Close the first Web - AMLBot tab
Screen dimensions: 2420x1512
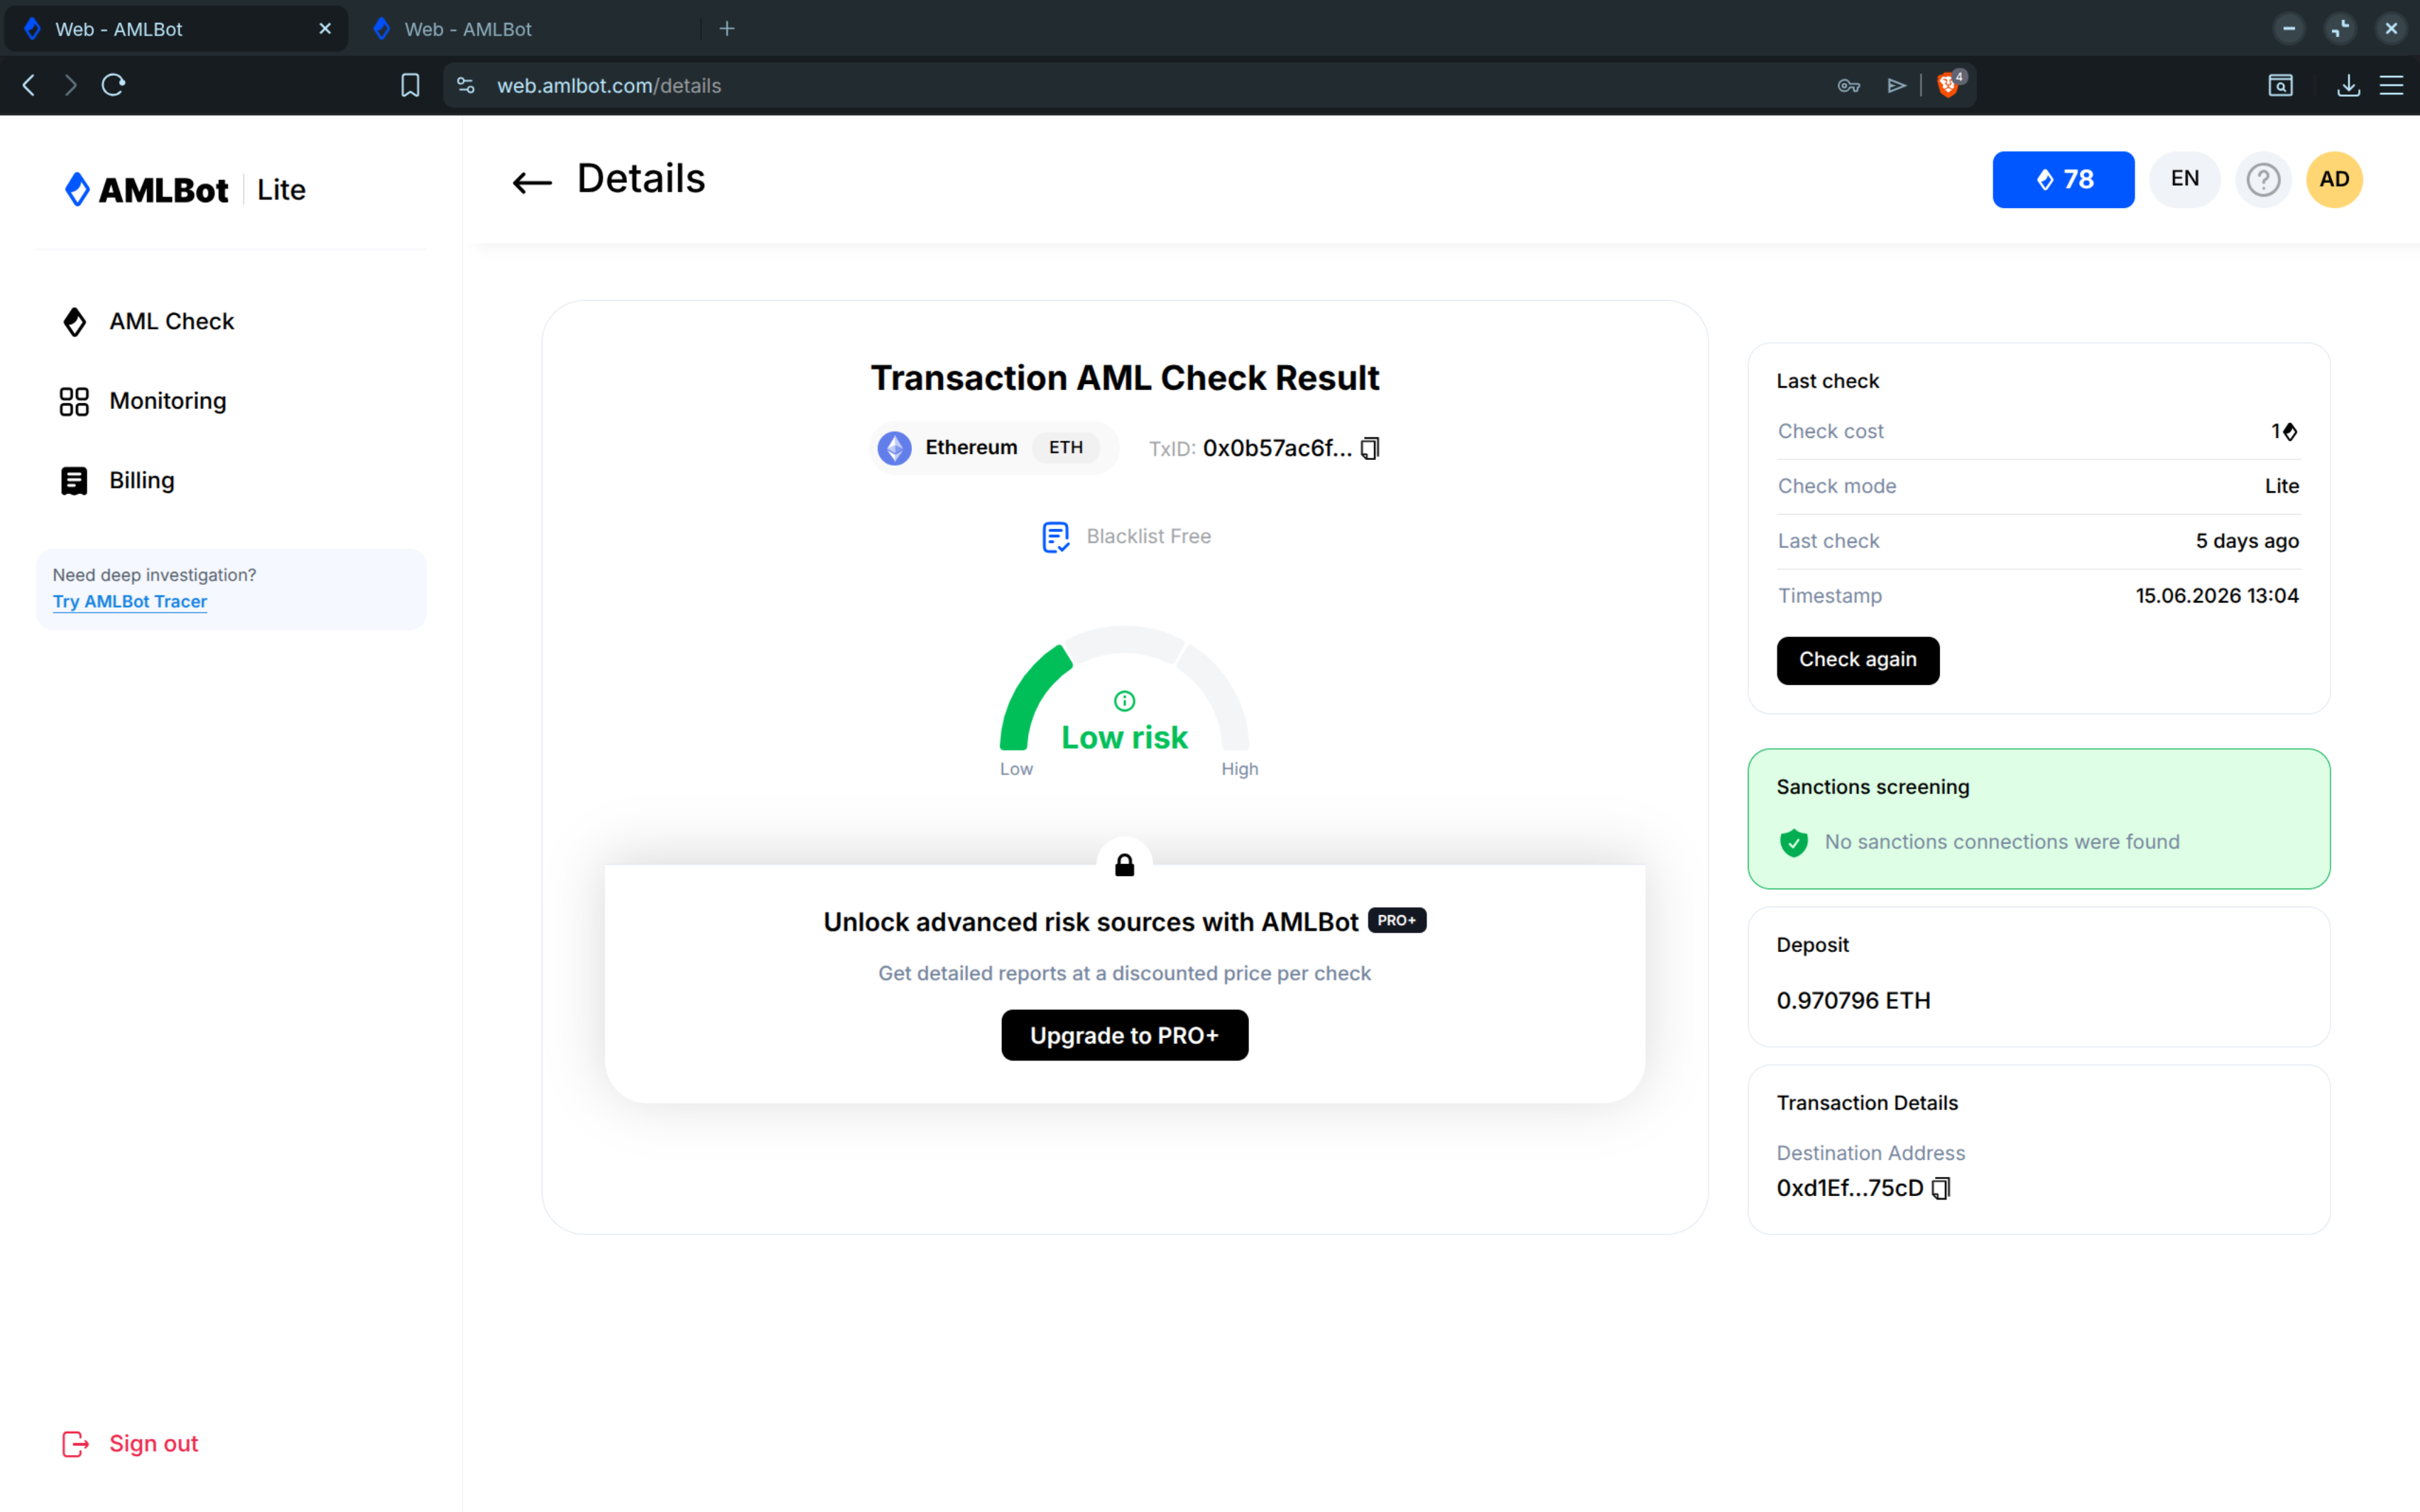pos(325,29)
